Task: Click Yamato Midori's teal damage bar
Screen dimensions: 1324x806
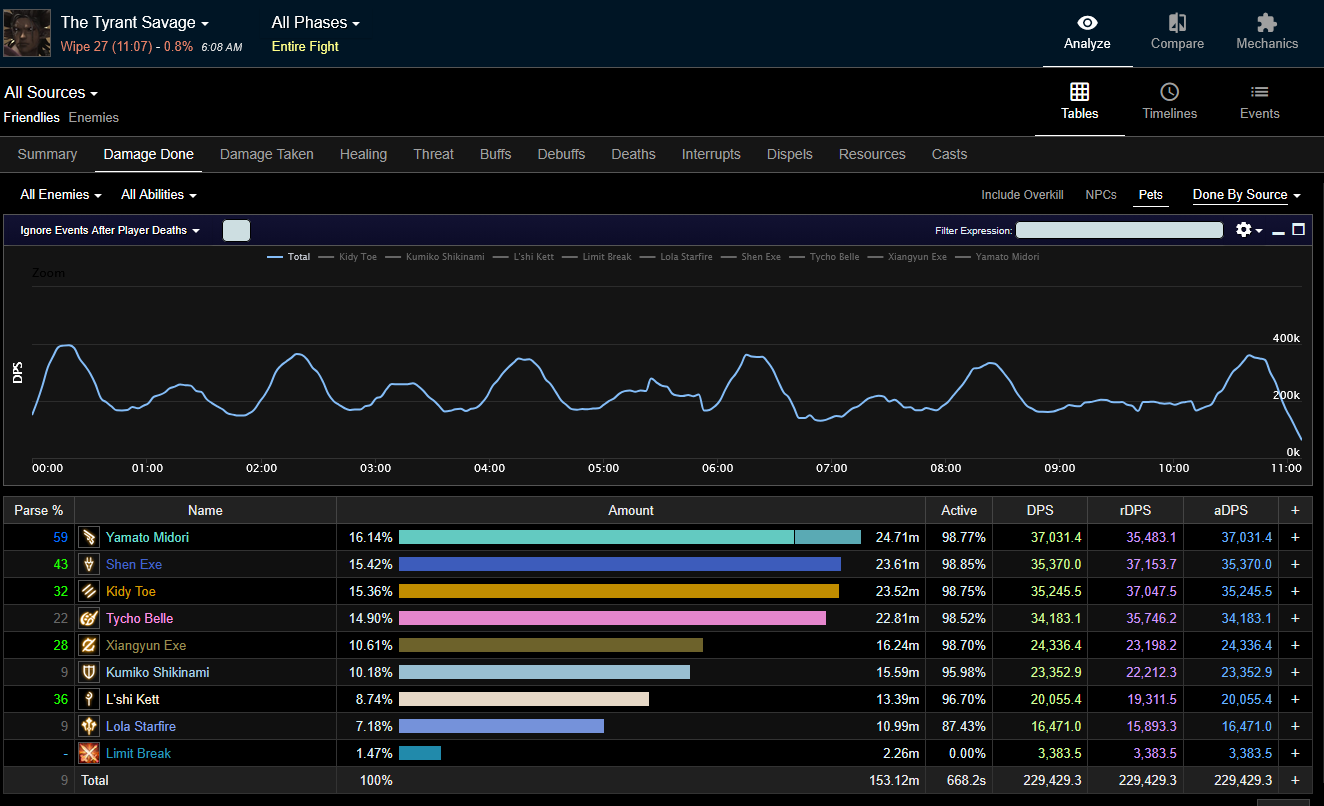Action: [630, 537]
